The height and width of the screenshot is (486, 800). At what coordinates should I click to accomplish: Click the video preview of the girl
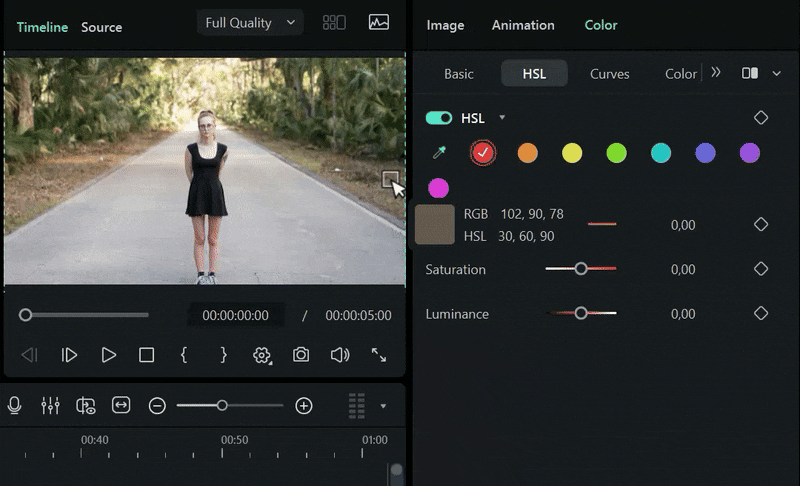[x=205, y=171]
